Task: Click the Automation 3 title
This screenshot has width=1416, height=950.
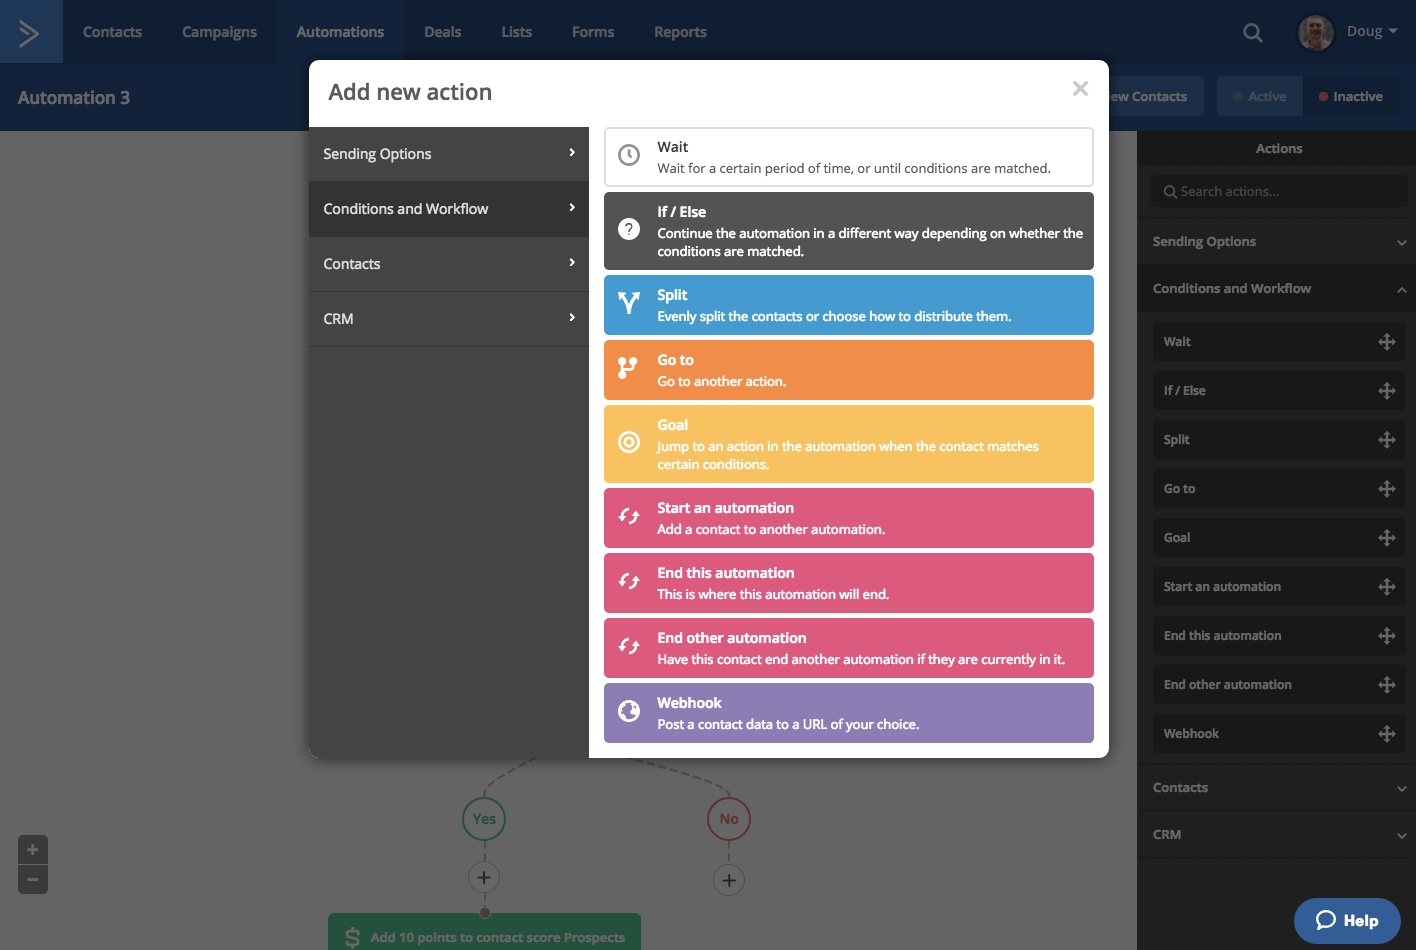Action: tap(74, 98)
